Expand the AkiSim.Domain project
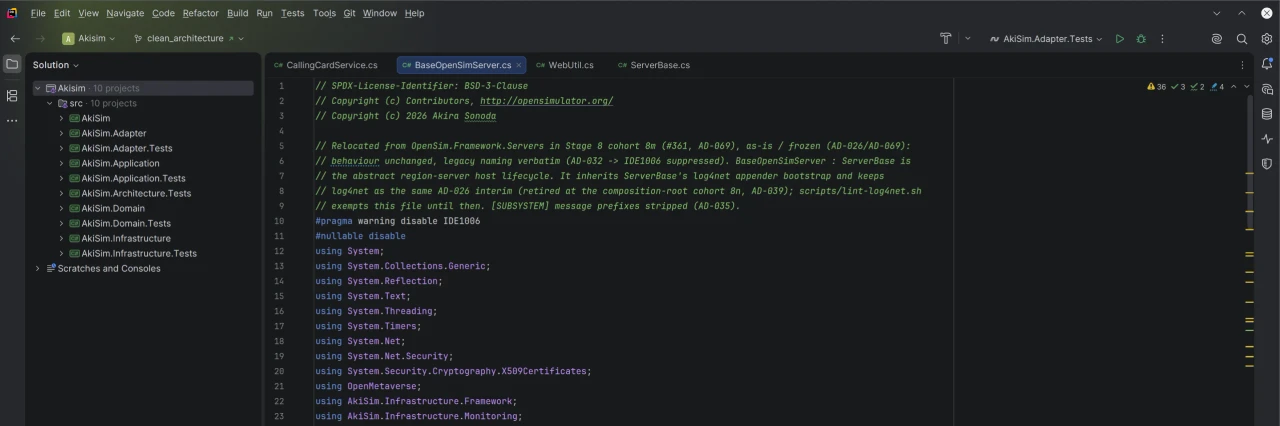This screenshot has width=1280, height=426. tap(61, 208)
